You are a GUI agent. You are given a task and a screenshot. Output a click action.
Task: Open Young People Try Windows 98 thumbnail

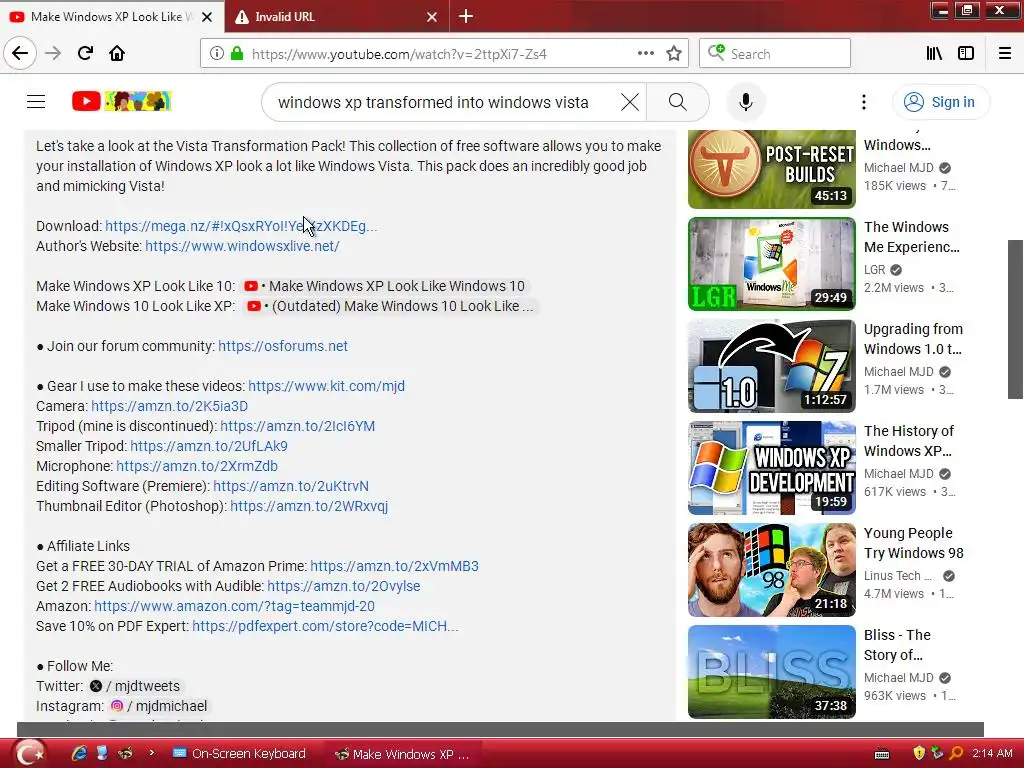pos(771,569)
